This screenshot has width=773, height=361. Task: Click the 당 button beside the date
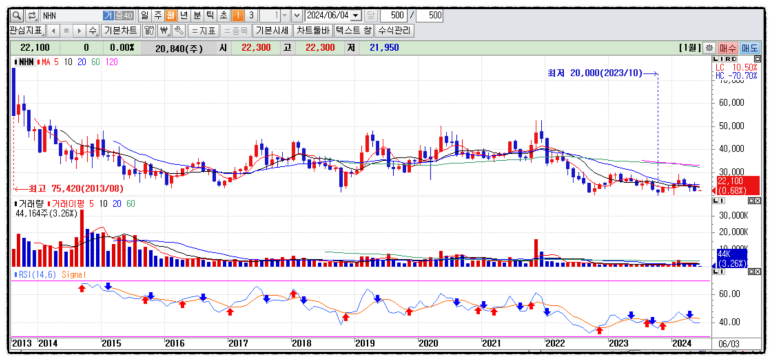[371, 16]
